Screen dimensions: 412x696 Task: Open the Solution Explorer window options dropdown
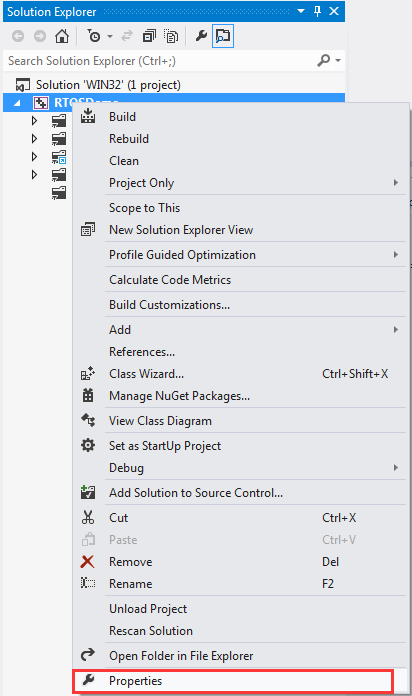tap(301, 11)
